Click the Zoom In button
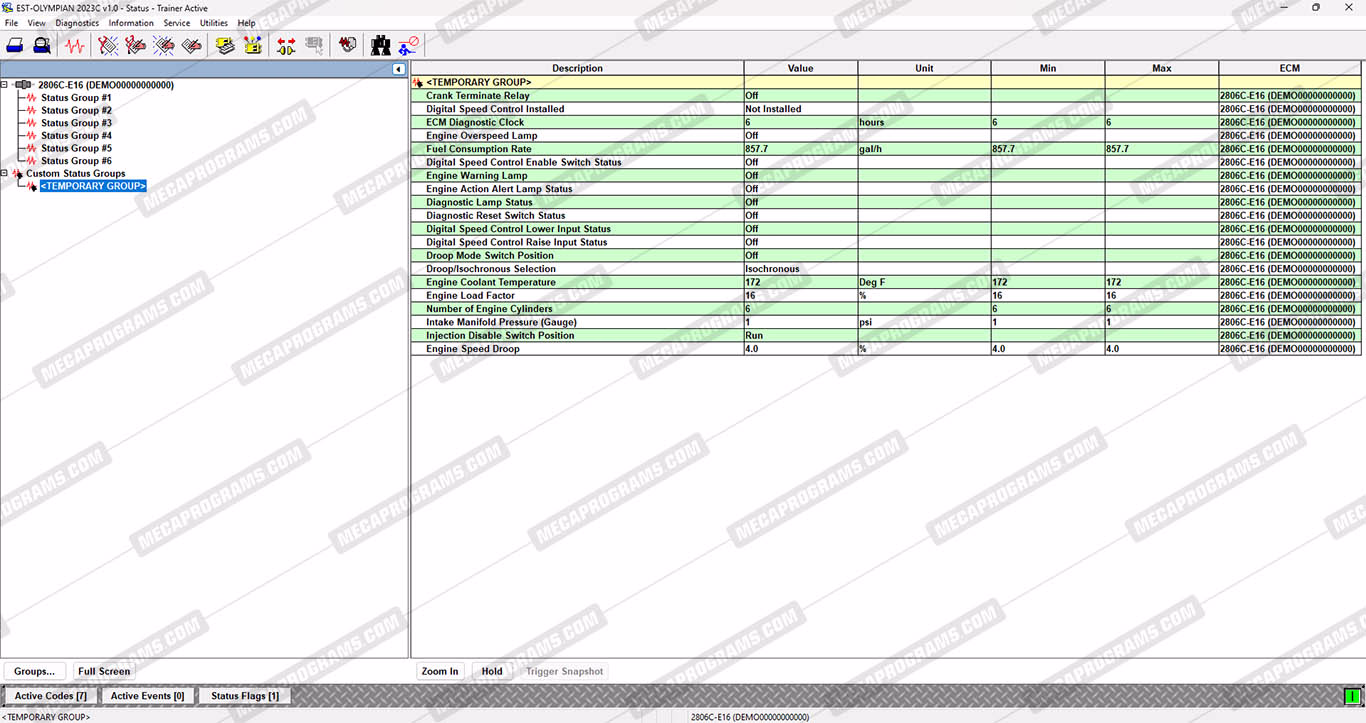1366x723 pixels. (x=440, y=671)
